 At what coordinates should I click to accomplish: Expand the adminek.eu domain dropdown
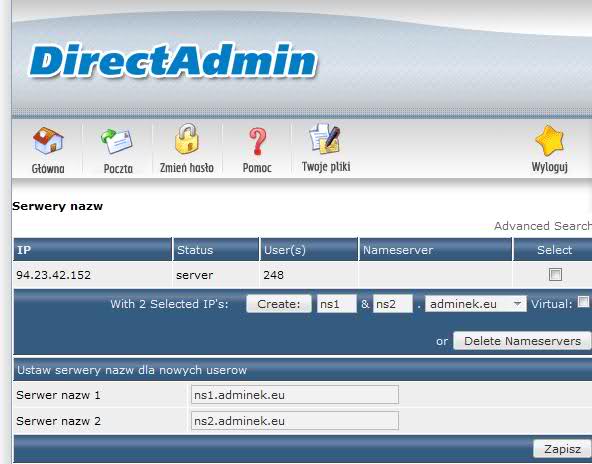click(x=476, y=304)
